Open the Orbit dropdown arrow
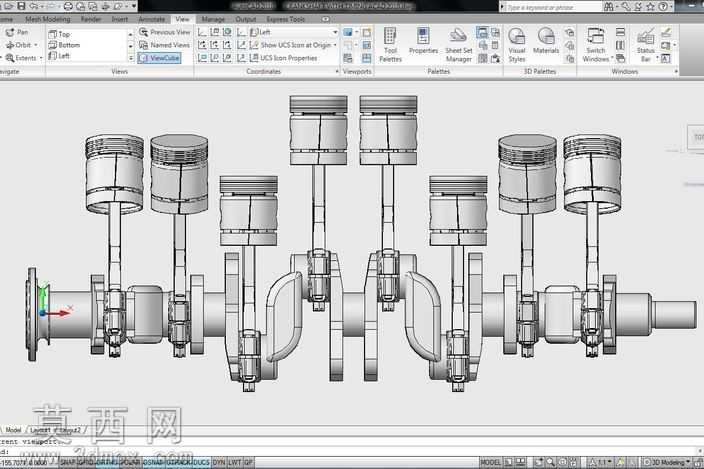Screen dimensions: 704x469 coord(36,45)
